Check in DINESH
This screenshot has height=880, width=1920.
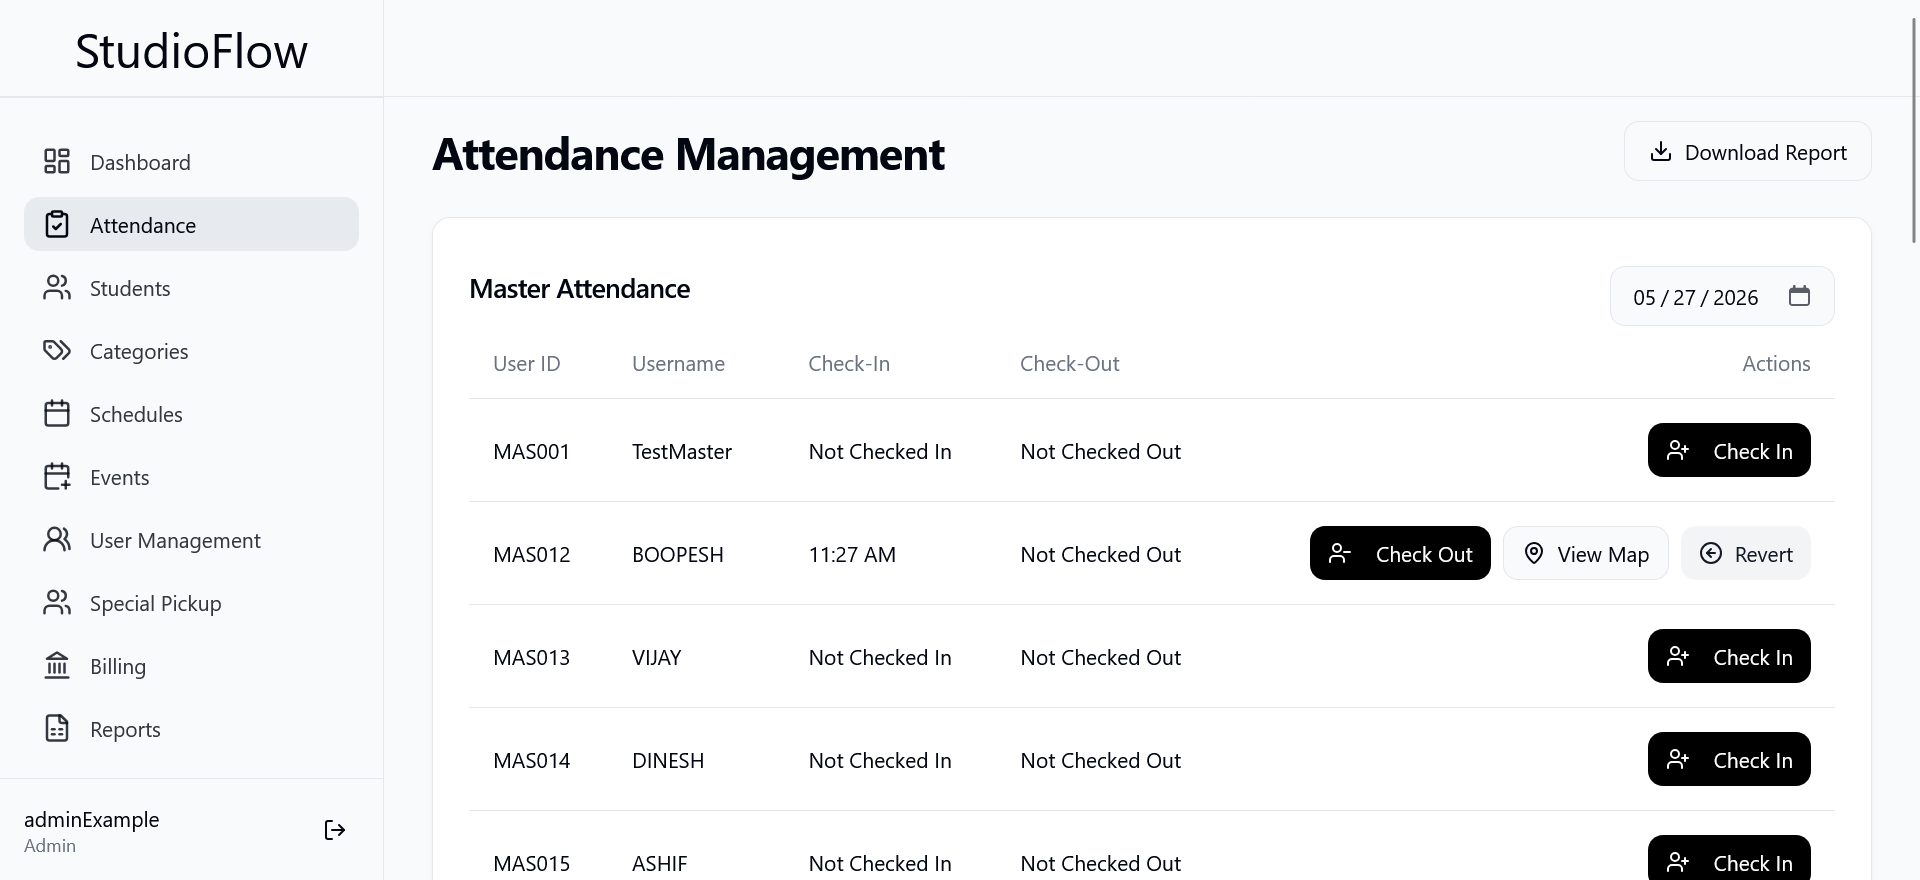1729,759
